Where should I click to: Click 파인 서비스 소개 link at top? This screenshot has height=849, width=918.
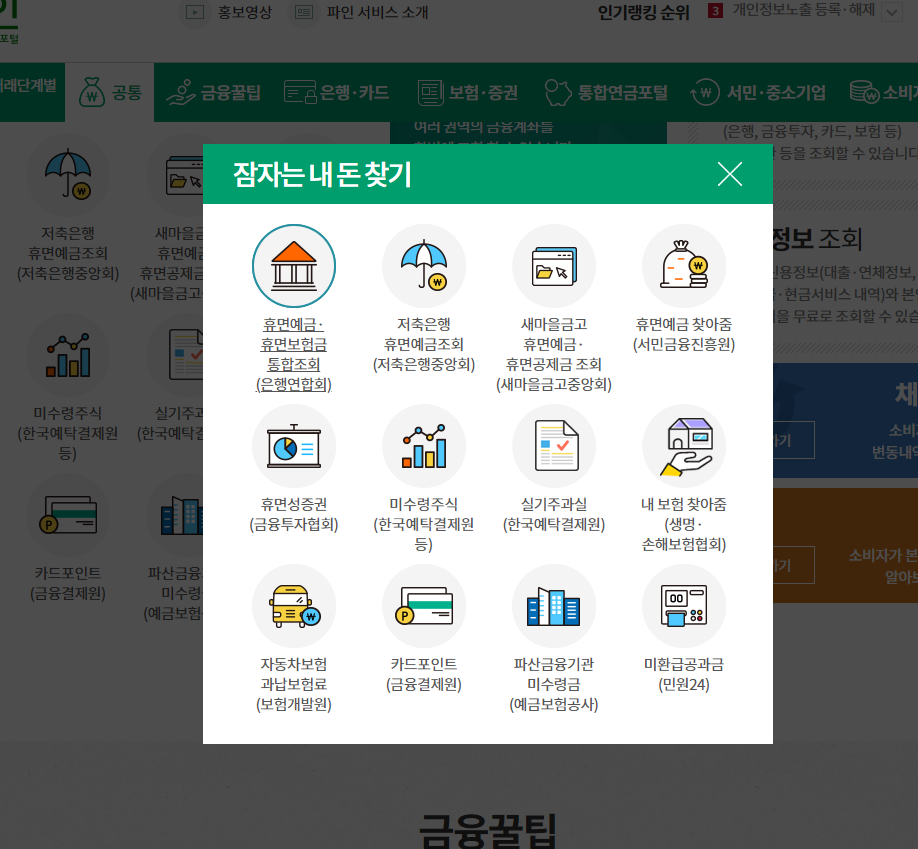378,12
